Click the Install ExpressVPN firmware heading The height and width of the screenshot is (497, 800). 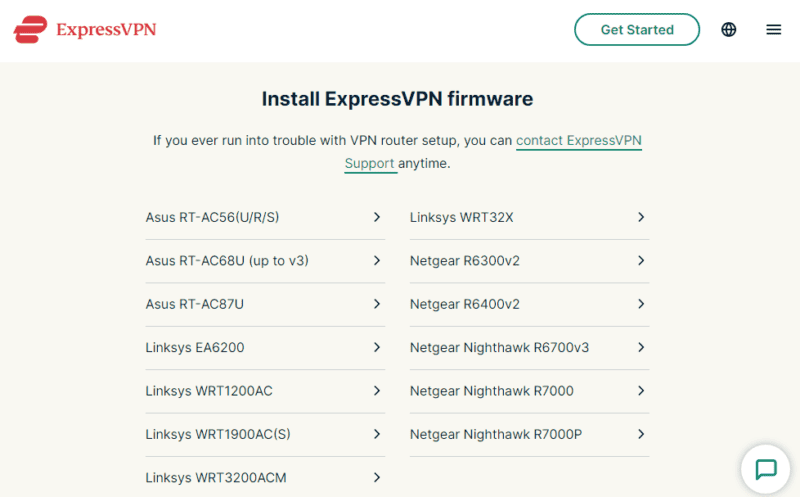pyautogui.click(x=397, y=99)
